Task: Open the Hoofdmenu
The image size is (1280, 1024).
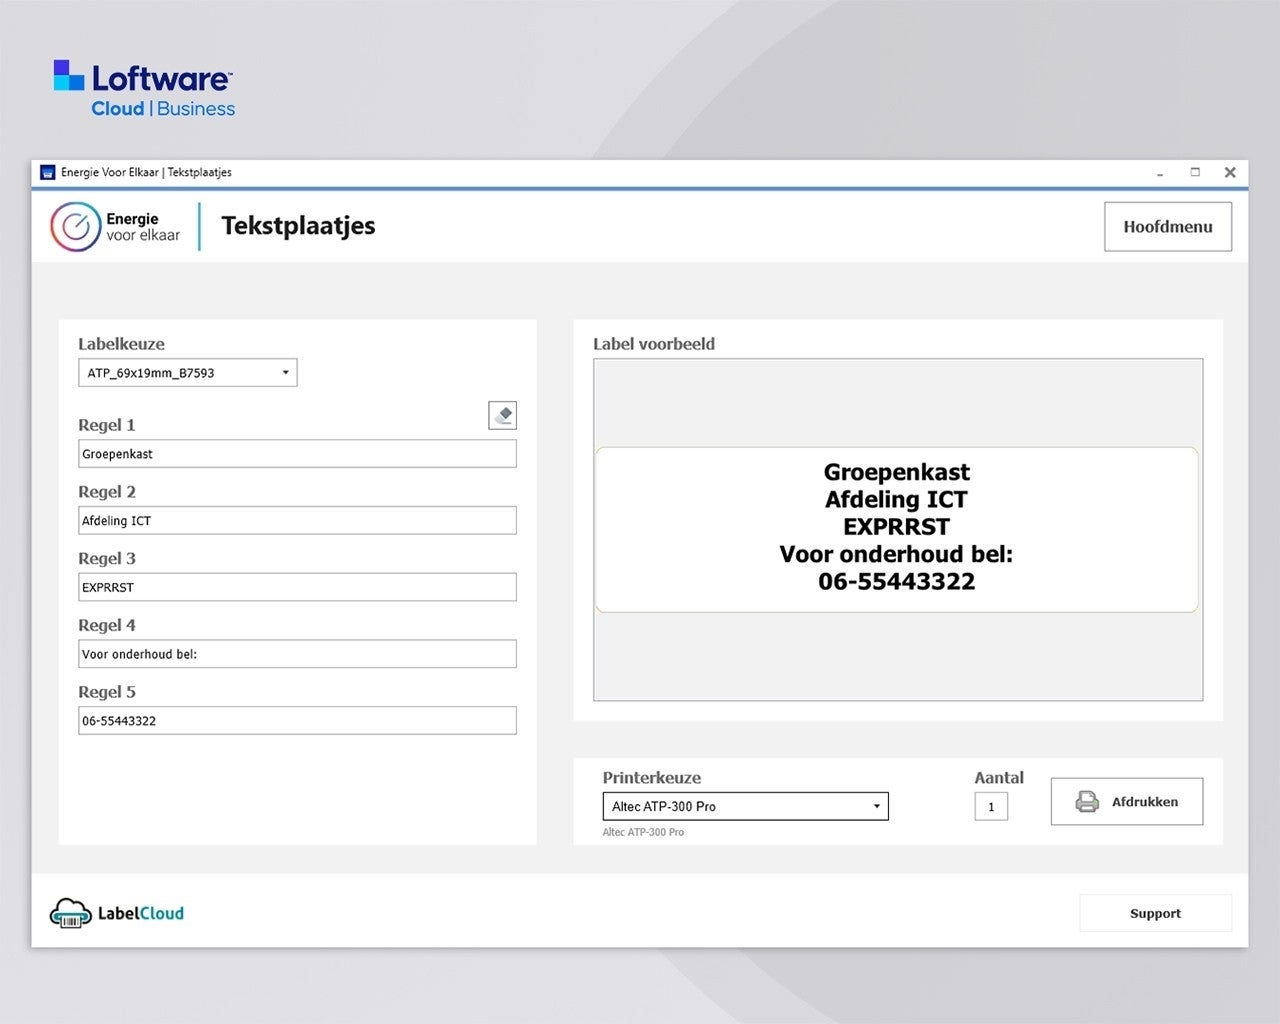Action: coord(1167,227)
